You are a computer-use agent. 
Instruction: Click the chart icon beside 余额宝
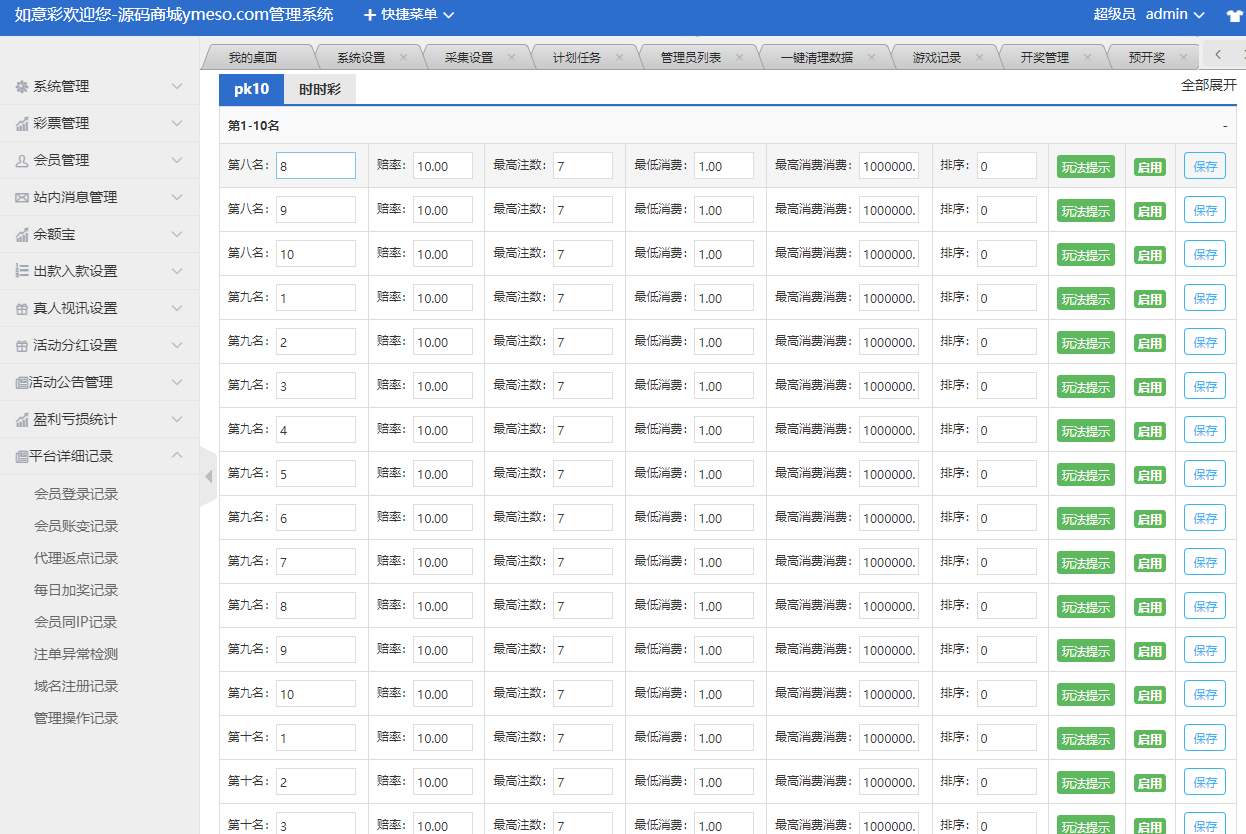(22, 235)
